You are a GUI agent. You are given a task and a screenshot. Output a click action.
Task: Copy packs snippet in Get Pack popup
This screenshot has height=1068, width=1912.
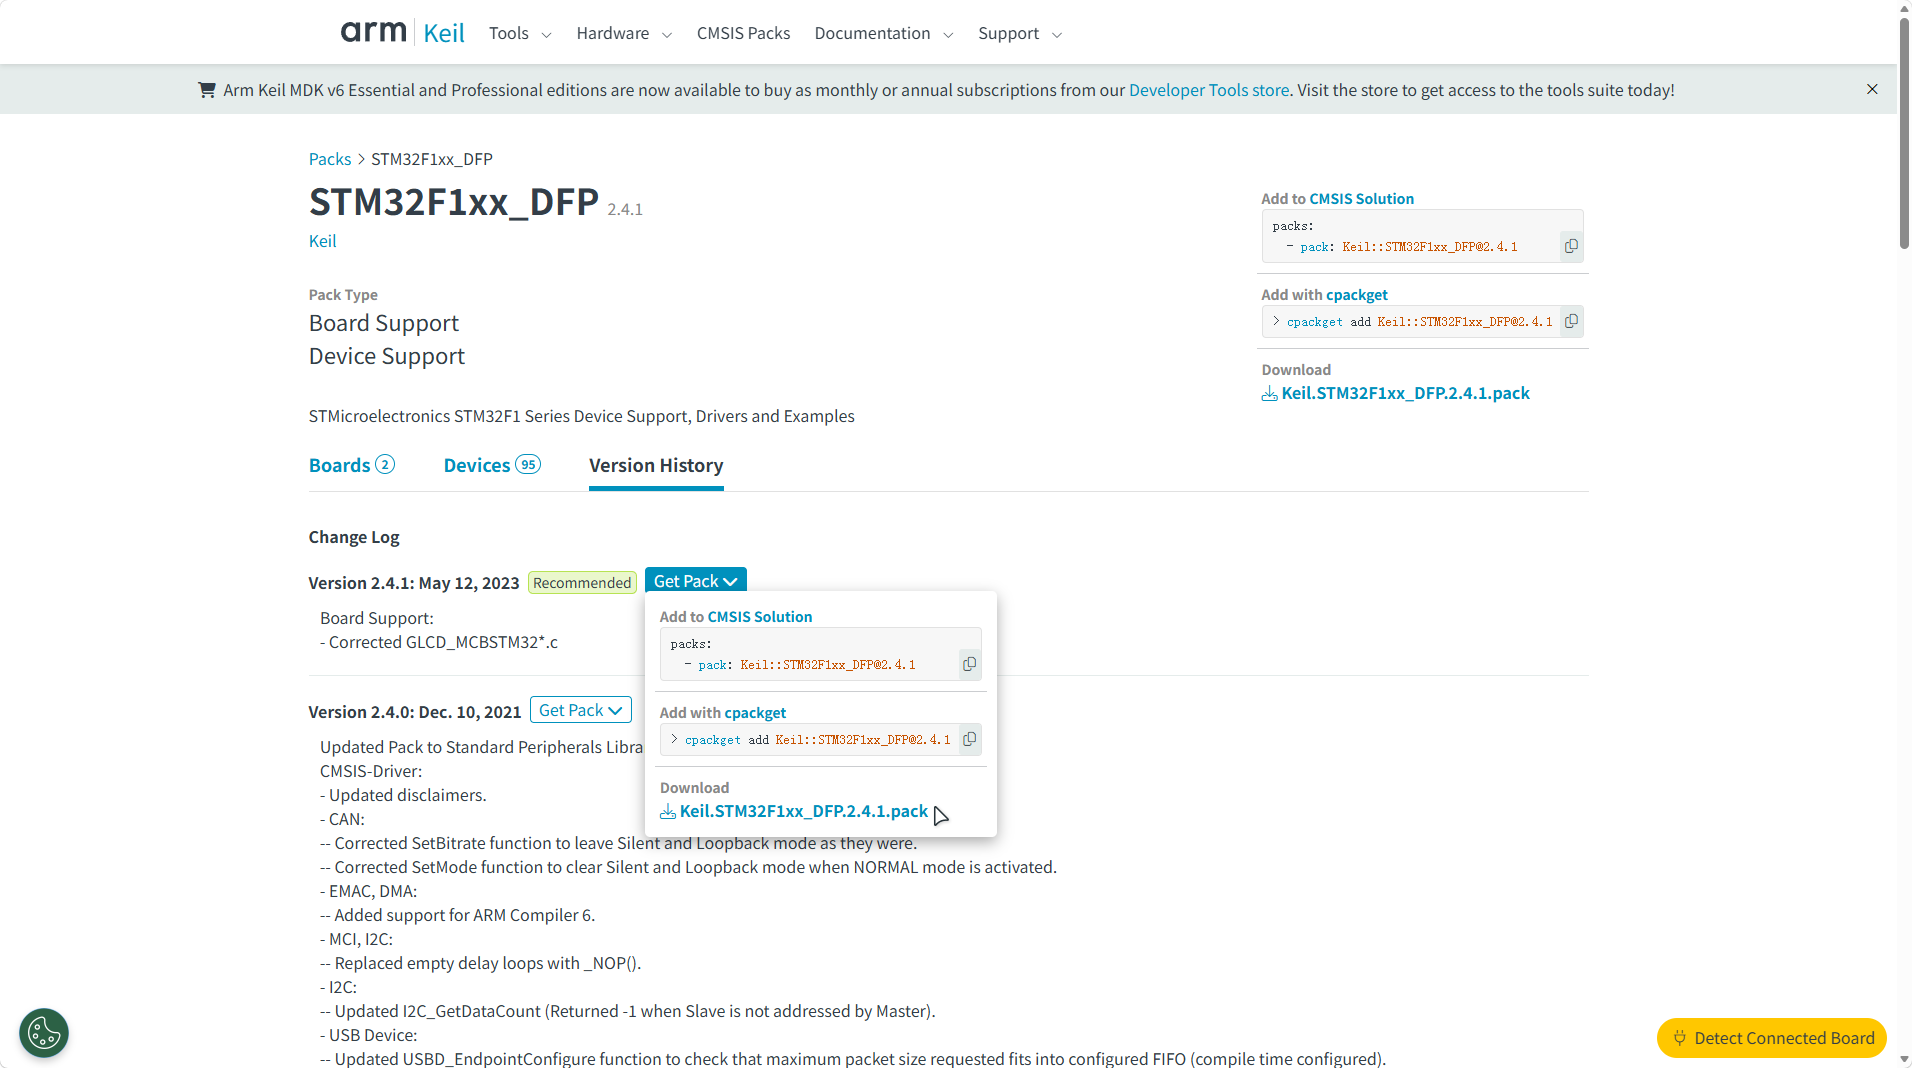[x=969, y=664]
